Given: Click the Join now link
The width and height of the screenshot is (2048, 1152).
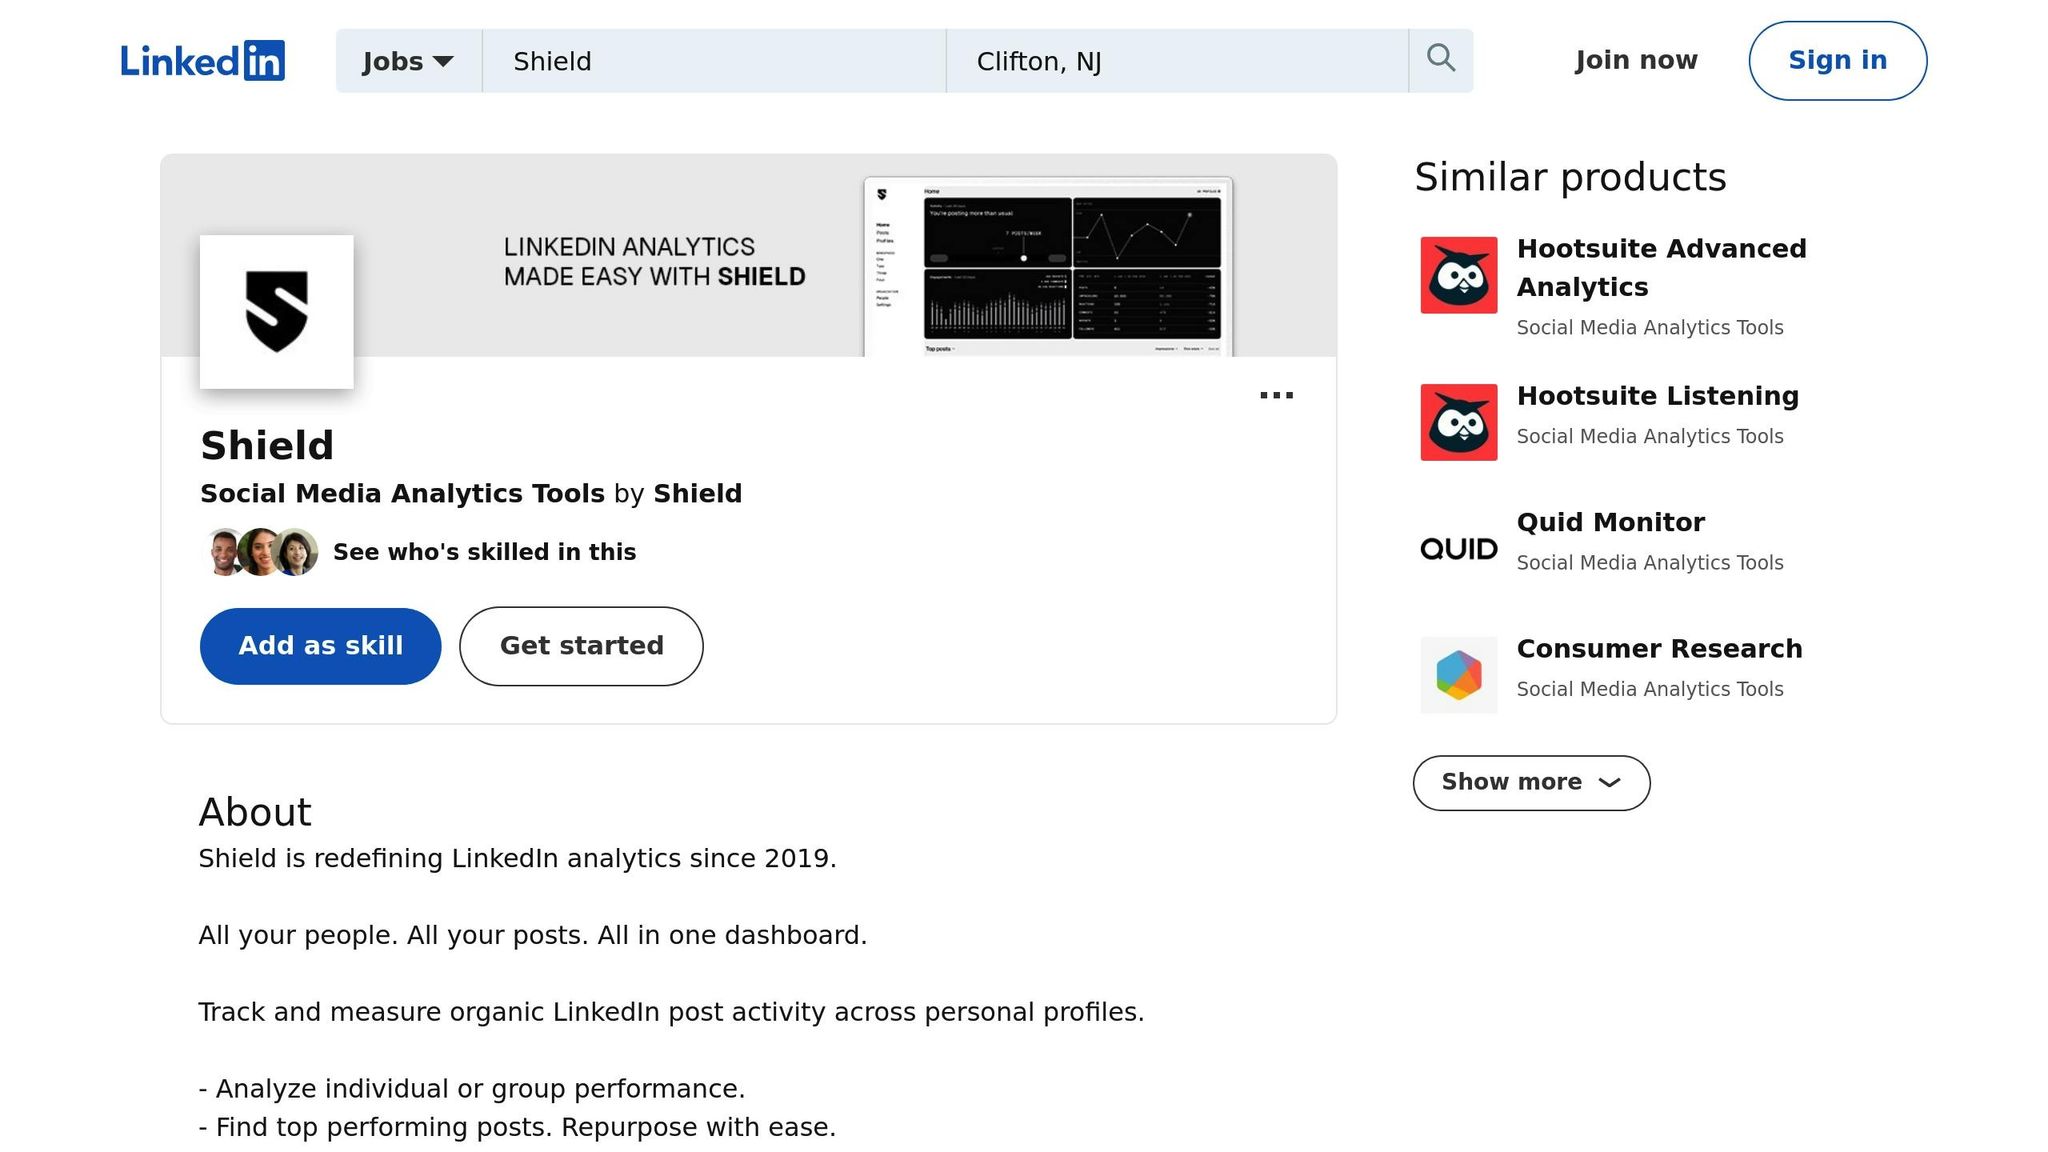Looking at the screenshot, I should [1636, 61].
